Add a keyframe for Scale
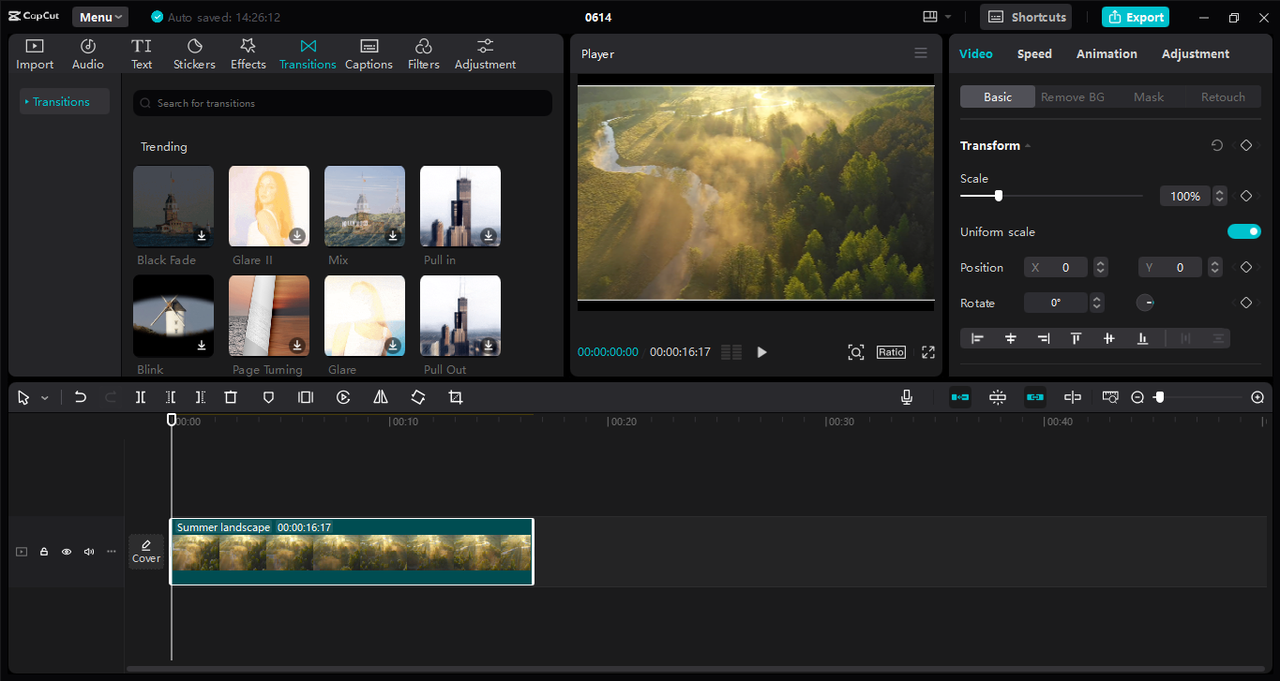 pos(1246,196)
